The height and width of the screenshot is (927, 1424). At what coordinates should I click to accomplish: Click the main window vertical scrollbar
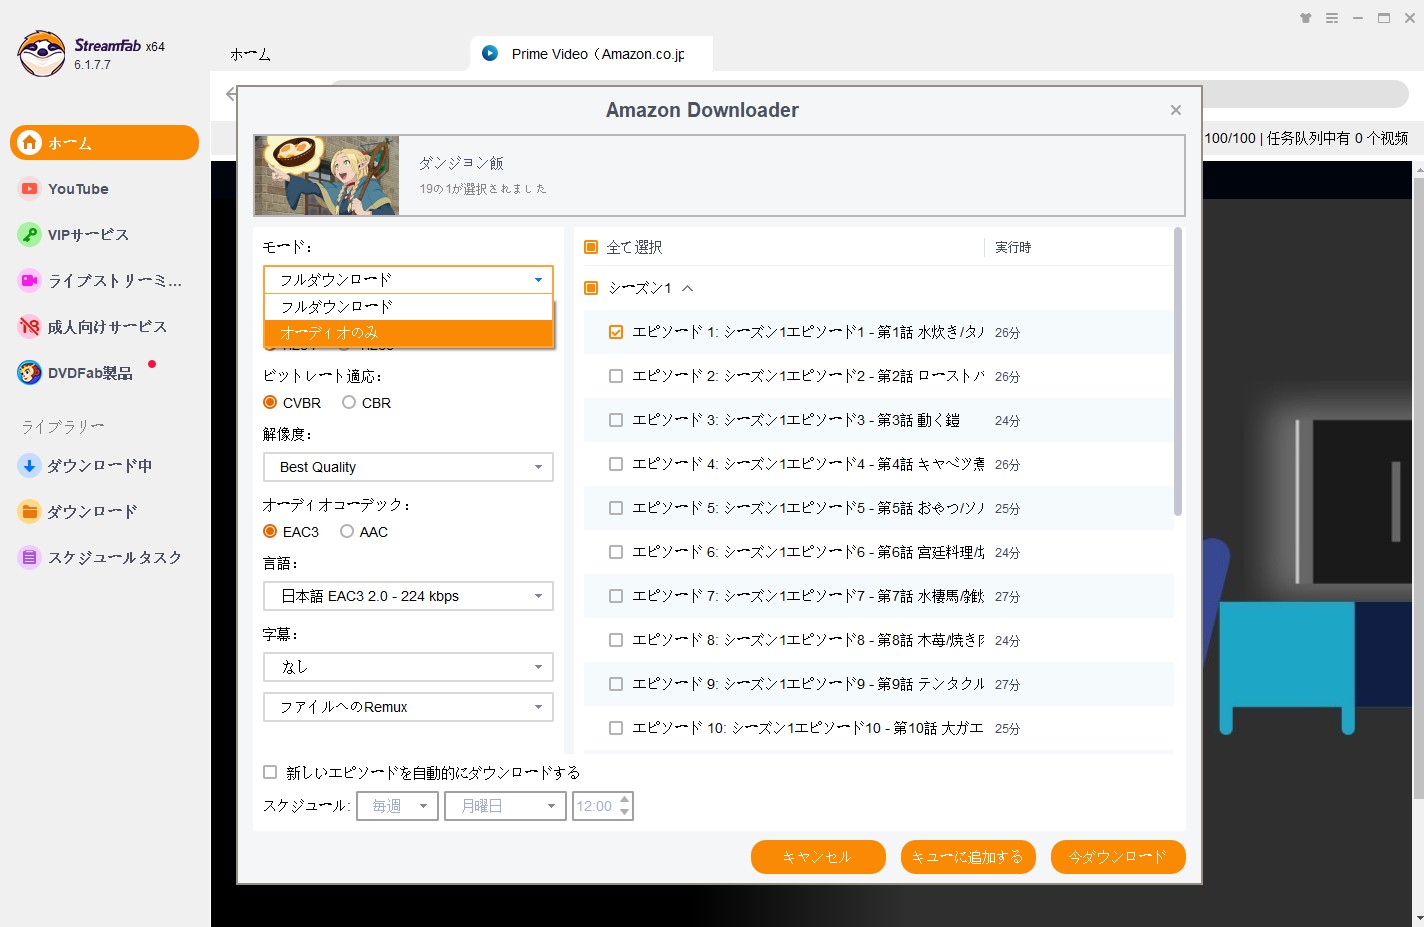point(1418,488)
